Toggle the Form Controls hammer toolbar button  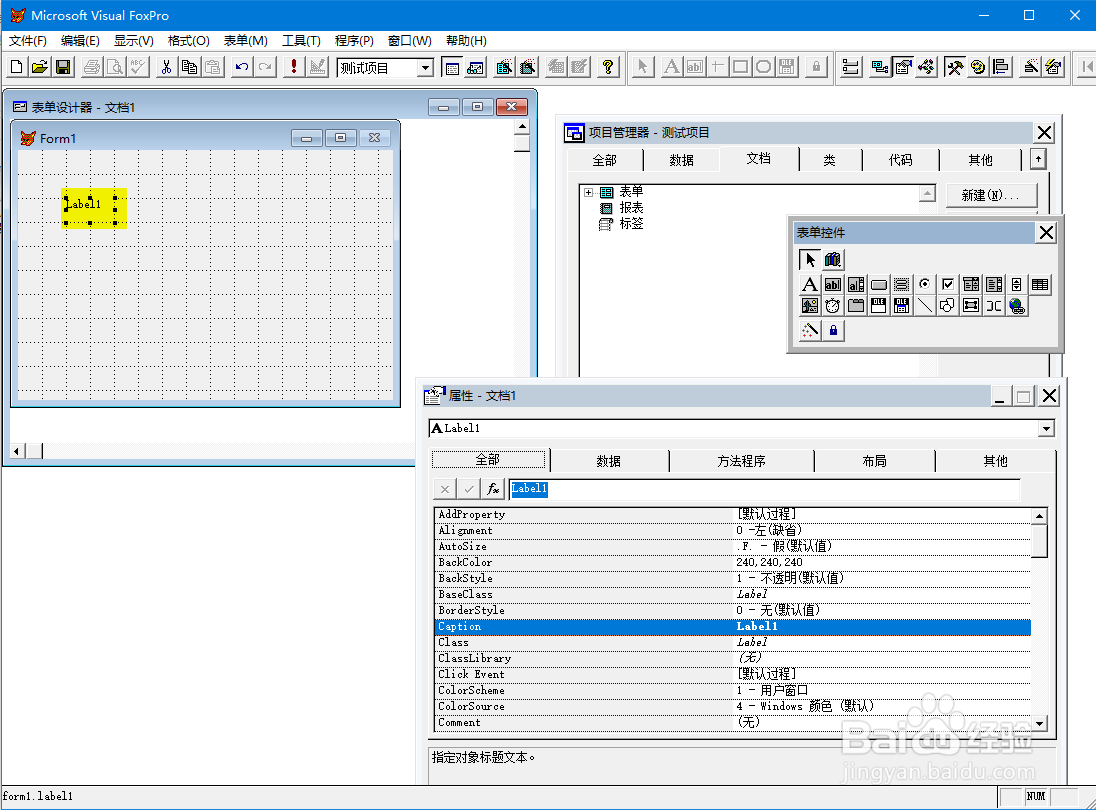click(955, 67)
